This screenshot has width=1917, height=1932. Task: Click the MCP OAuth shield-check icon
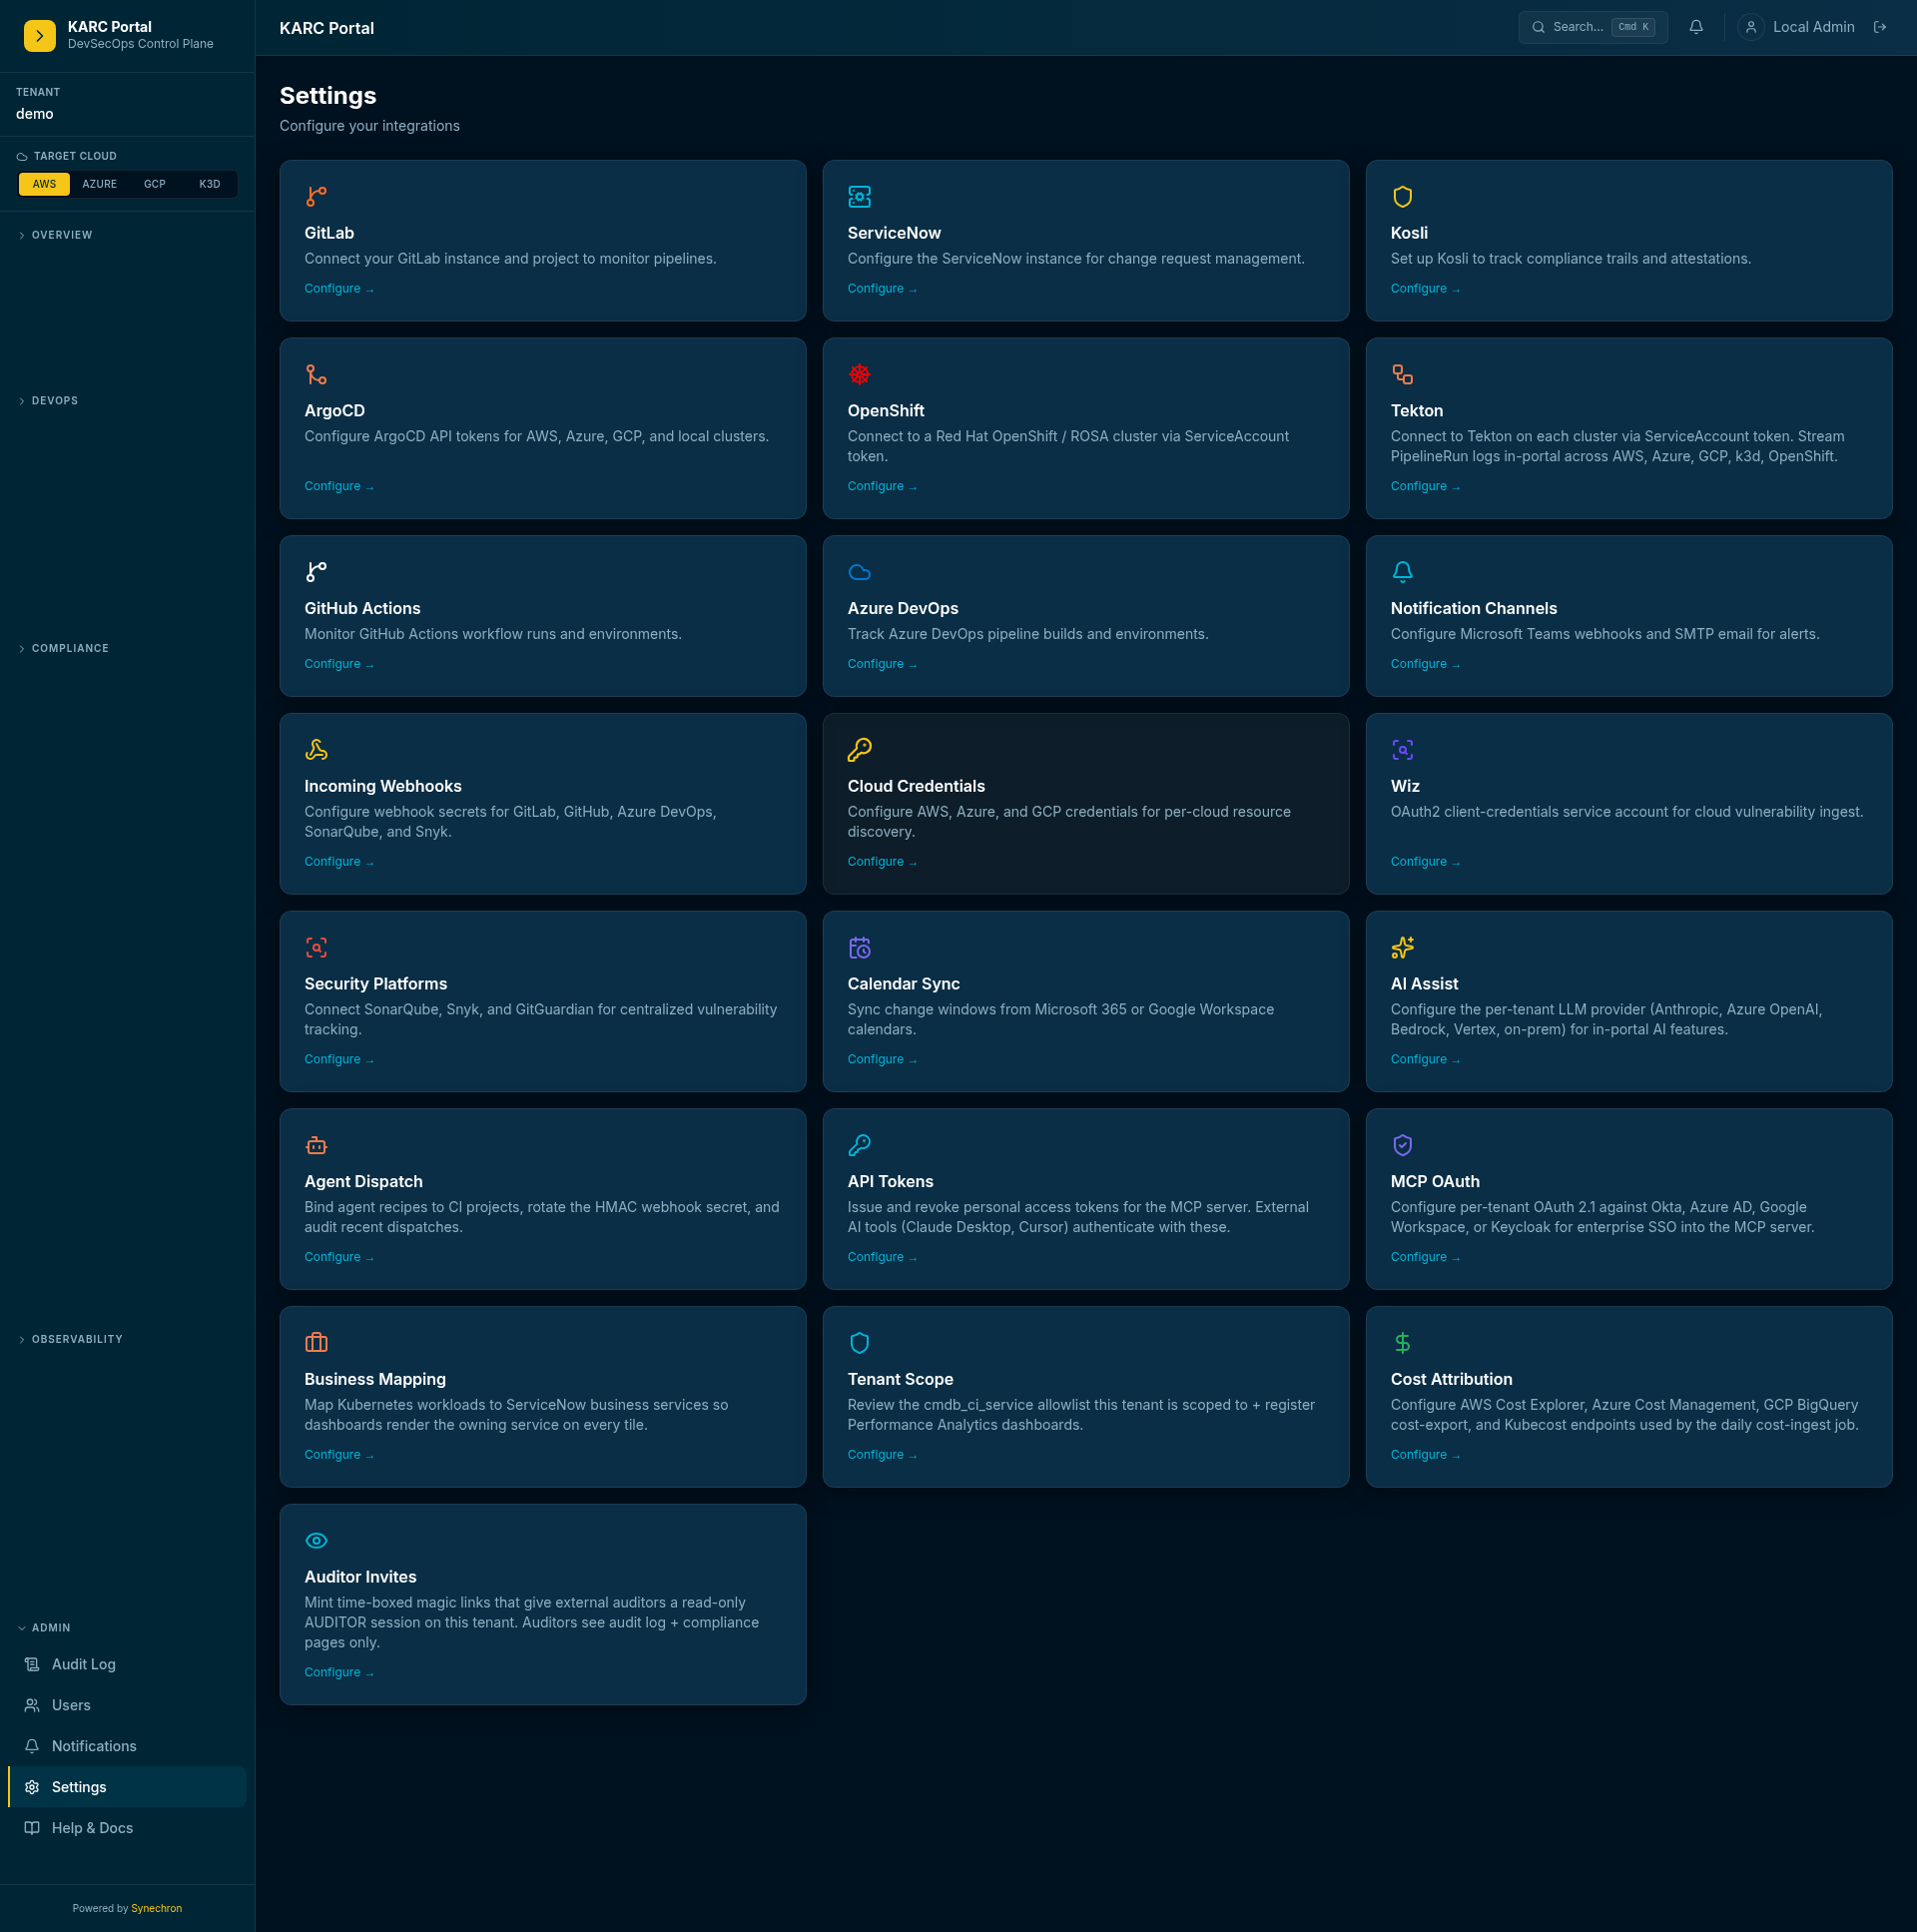tap(1402, 1145)
